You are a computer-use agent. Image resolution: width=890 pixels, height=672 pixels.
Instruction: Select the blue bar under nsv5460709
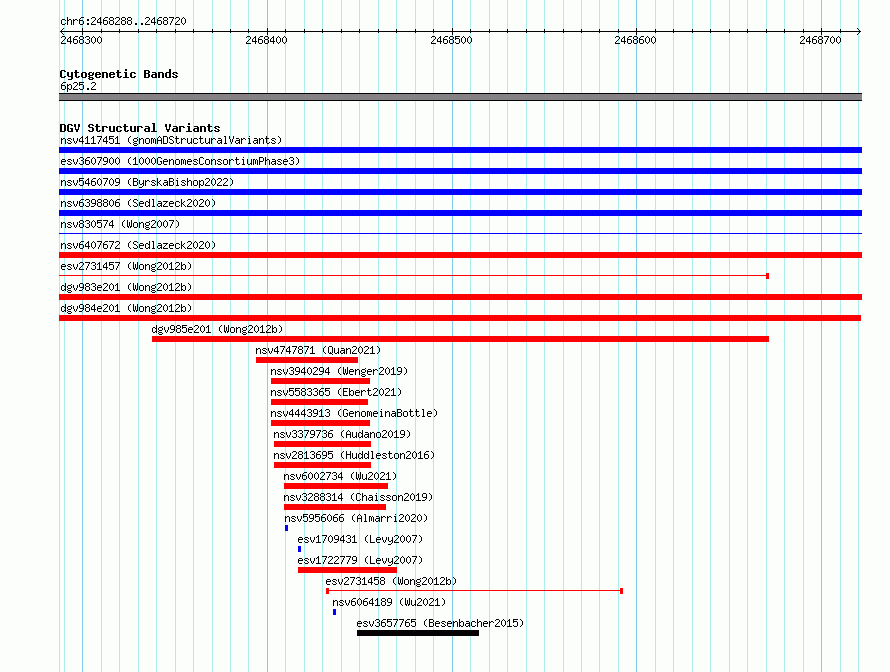(x=460, y=192)
